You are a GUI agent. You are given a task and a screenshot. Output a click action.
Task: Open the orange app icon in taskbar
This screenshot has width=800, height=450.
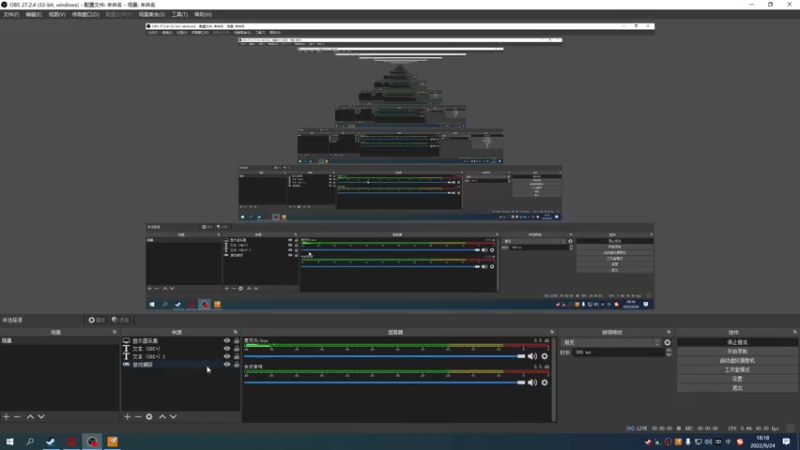(x=112, y=441)
